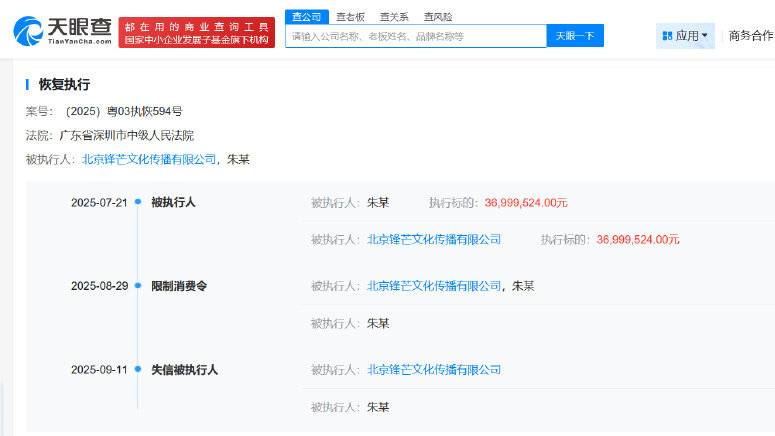Open the company link in 限制消费令 row
Viewport: 775px width, 436px height.
tap(433, 286)
